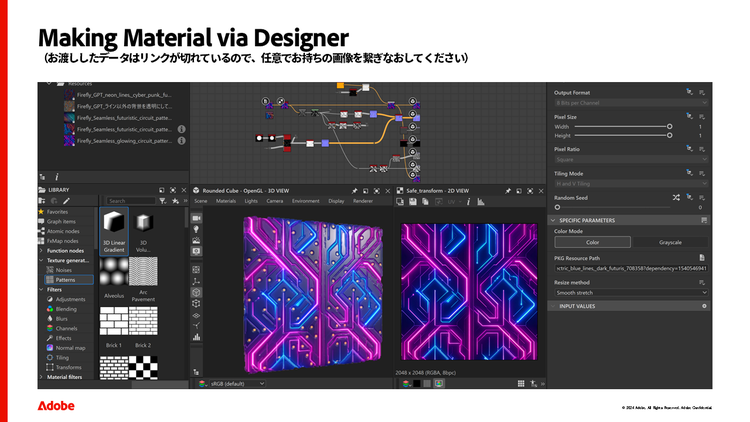Viewport: 750px width, 422px height.
Task: Expand the Function nodes tree item
Action: pyautogui.click(x=41, y=250)
